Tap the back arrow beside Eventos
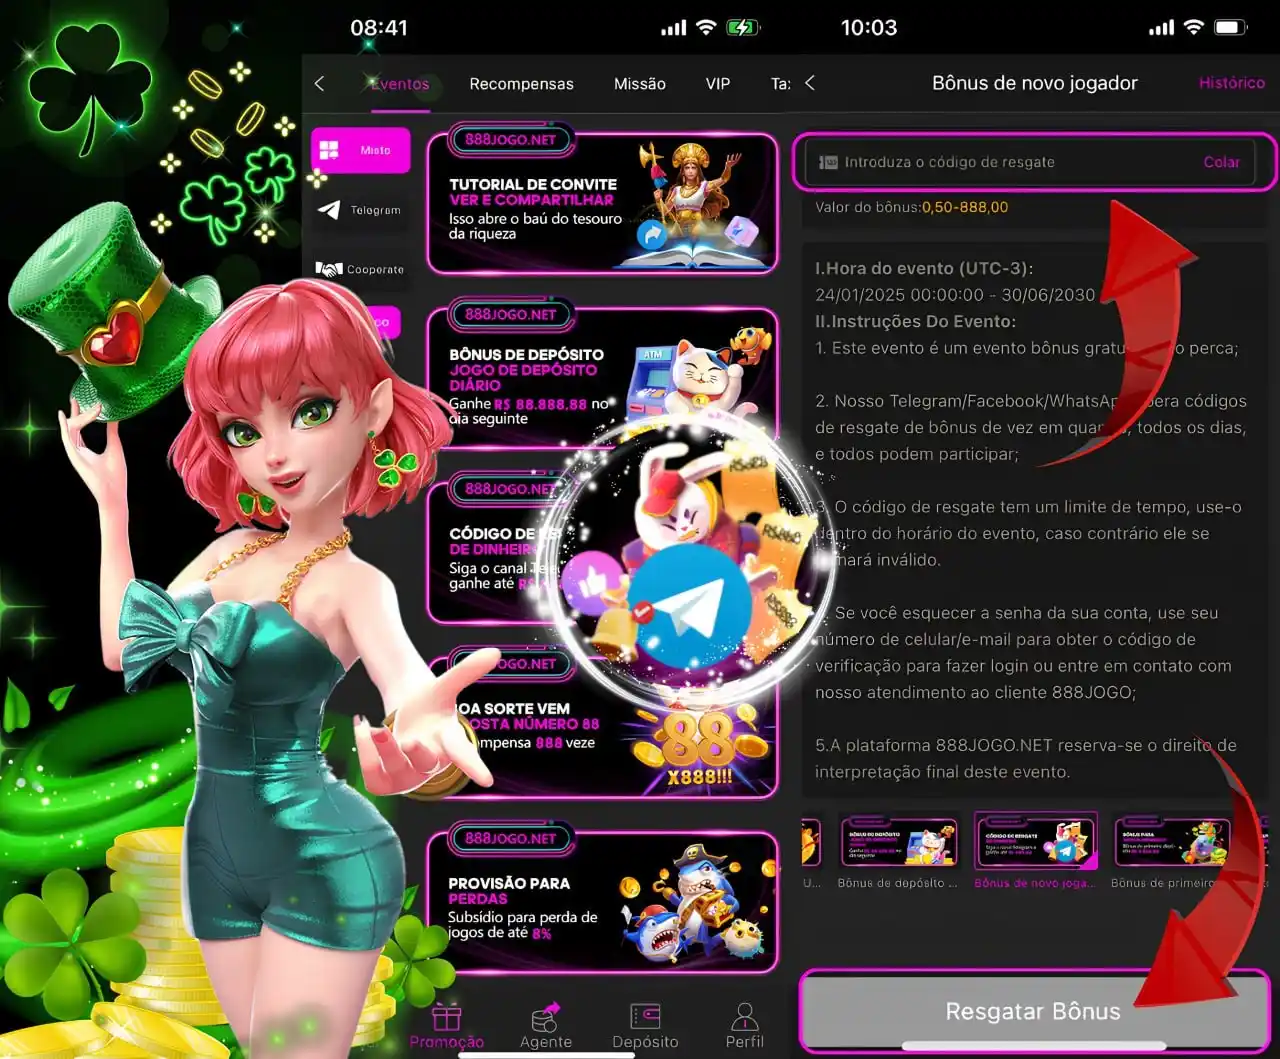 click(x=319, y=84)
